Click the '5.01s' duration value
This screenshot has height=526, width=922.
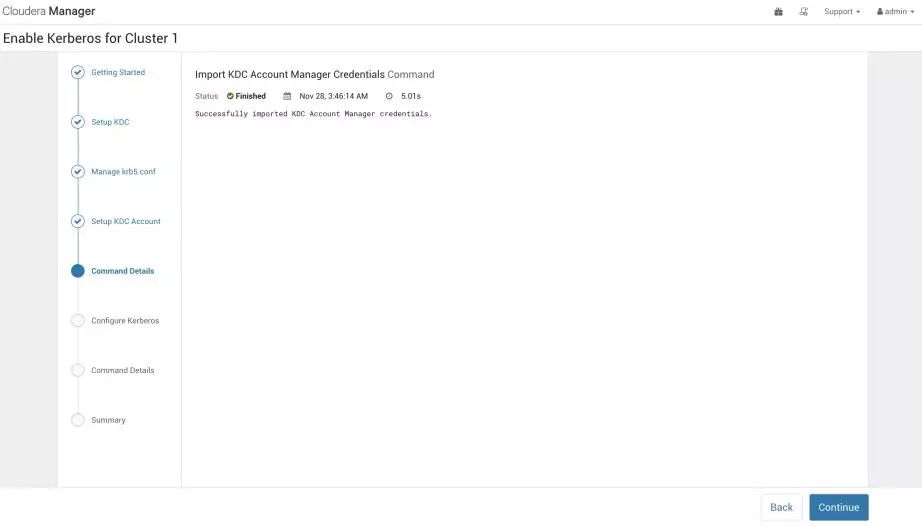(x=410, y=96)
